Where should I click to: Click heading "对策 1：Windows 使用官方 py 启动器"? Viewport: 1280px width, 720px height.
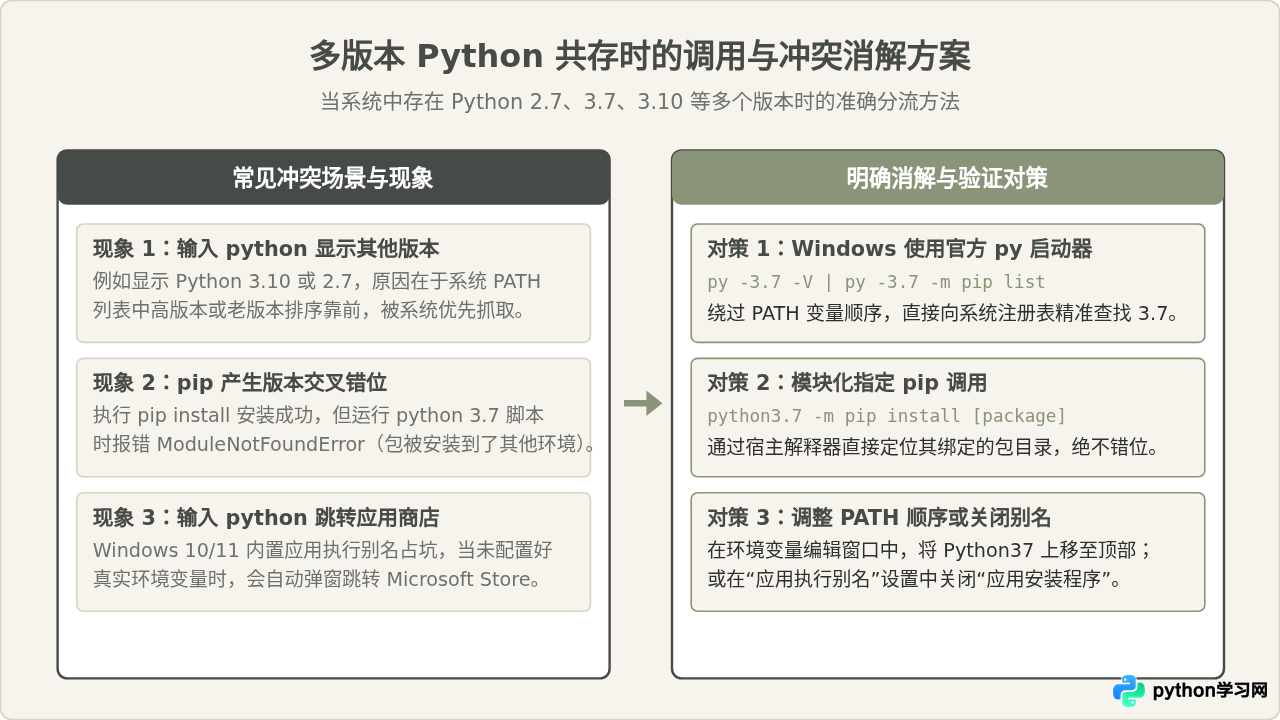coord(900,249)
